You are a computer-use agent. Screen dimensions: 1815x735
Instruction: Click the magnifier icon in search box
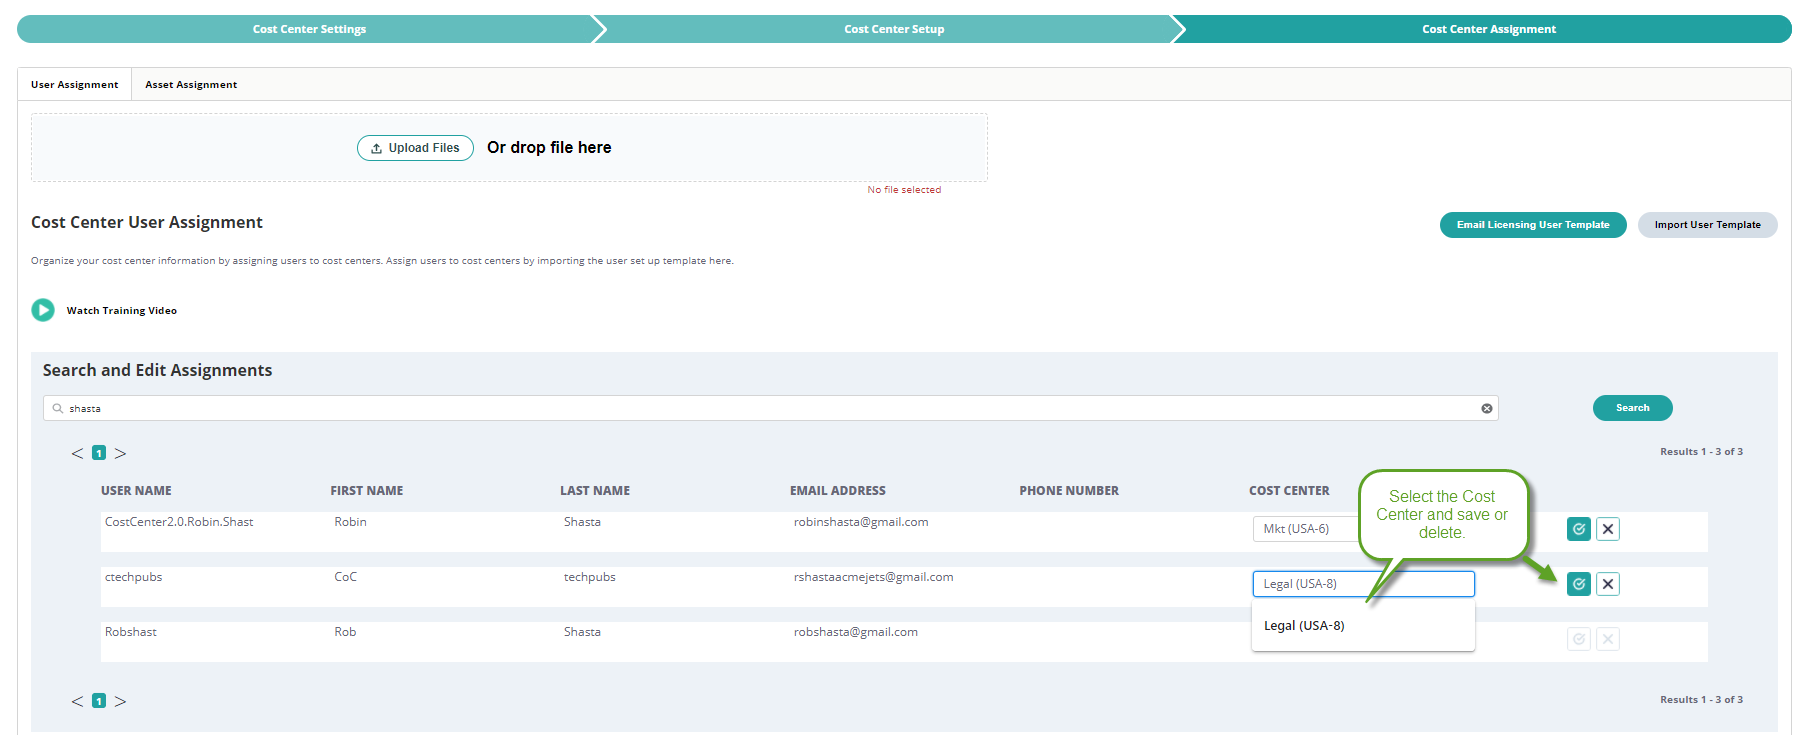click(x=58, y=408)
